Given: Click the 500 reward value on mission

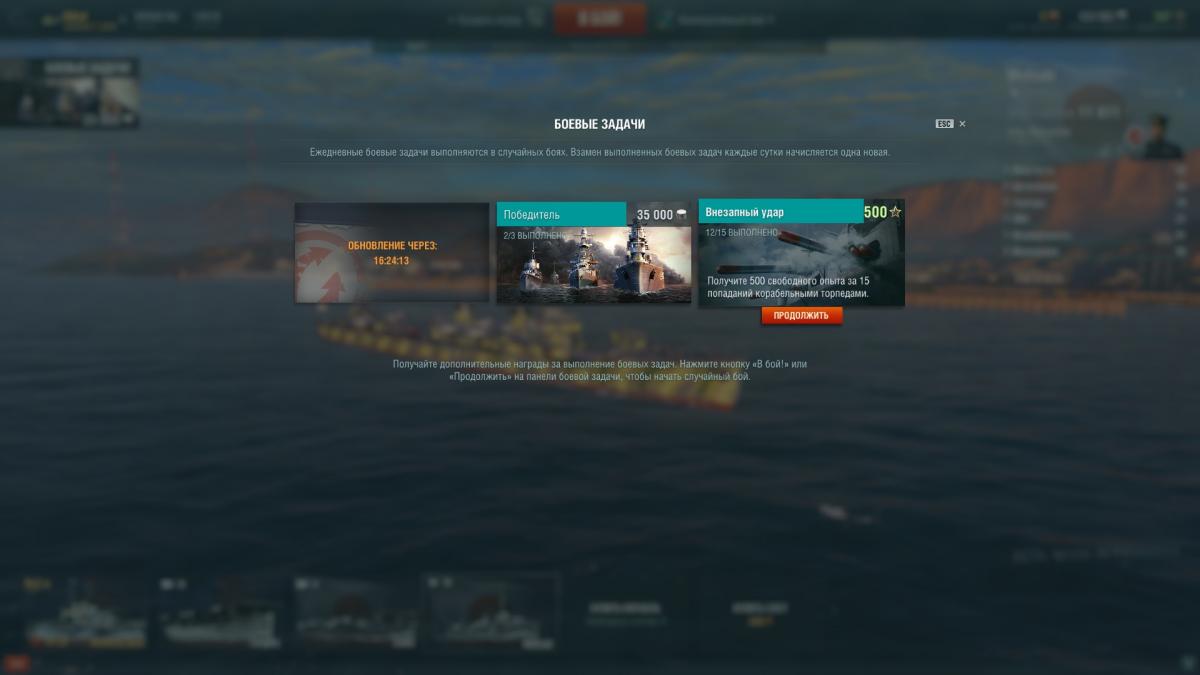Looking at the screenshot, I should (x=875, y=212).
